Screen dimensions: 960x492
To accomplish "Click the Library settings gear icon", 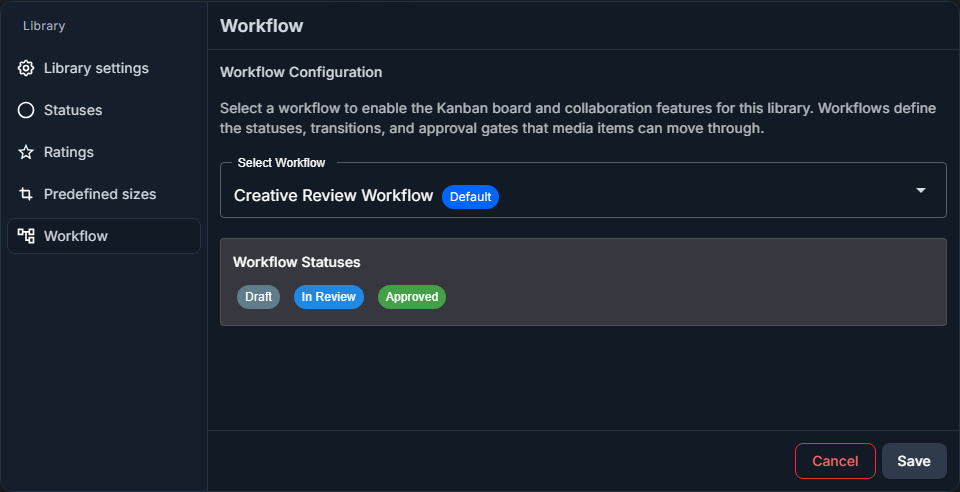I will tap(26, 68).
